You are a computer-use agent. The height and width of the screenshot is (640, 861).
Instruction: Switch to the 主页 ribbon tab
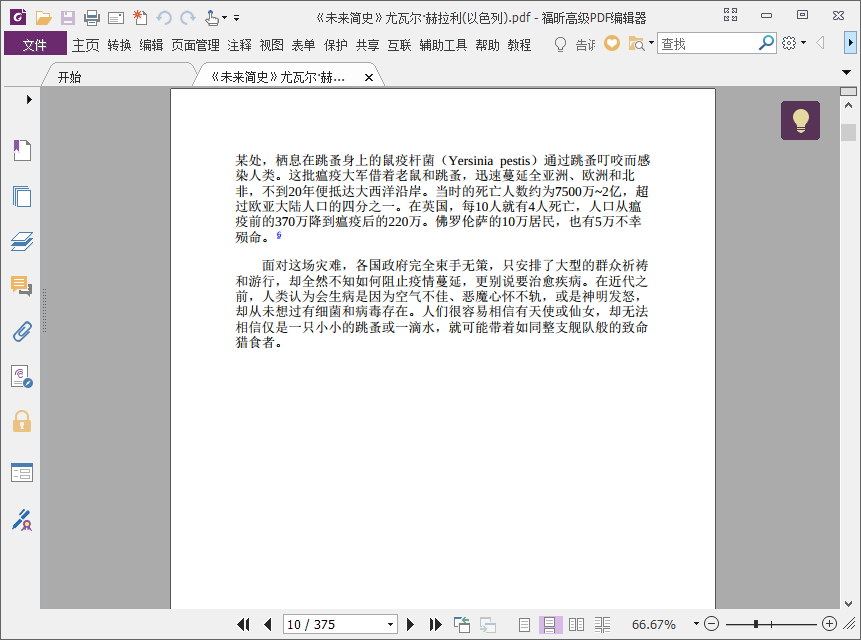(x=86, y=44)
